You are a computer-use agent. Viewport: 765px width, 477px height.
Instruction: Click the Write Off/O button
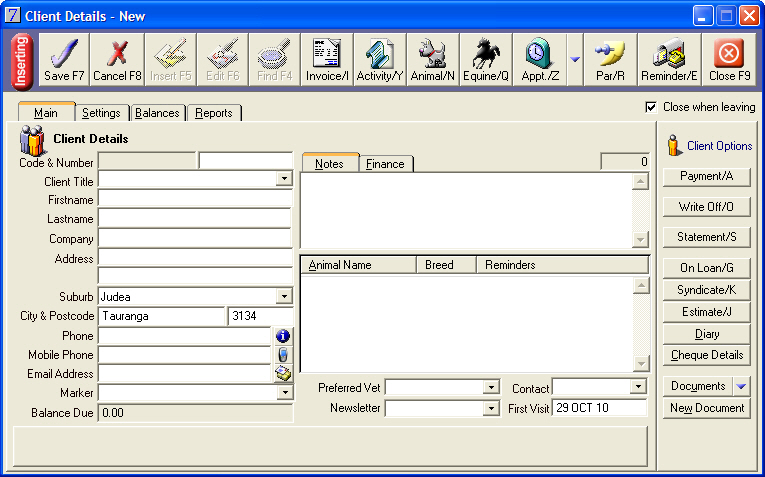(706, 207)
